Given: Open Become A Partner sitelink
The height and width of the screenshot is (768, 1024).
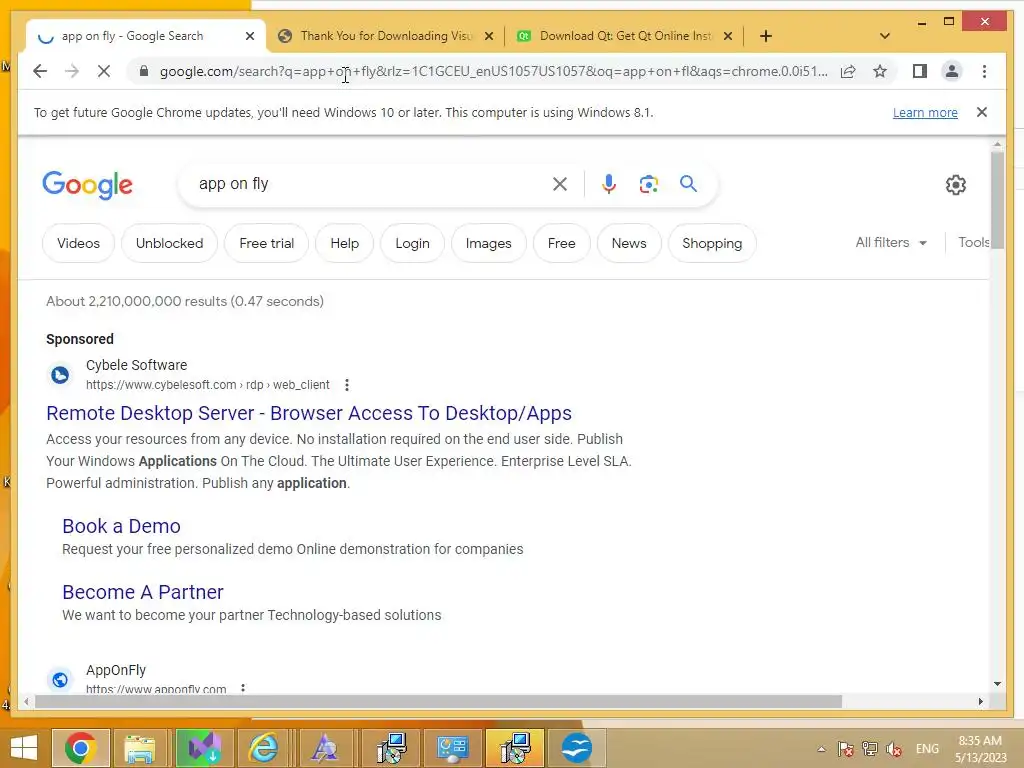Looking at the screenshot, I should click(143, 592).
